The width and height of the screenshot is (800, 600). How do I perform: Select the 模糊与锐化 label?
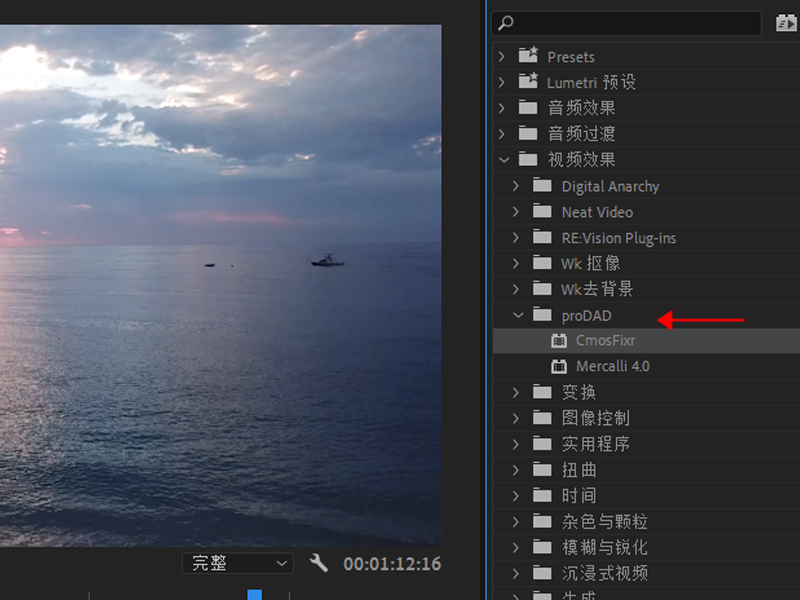click(x=605, y=547)
